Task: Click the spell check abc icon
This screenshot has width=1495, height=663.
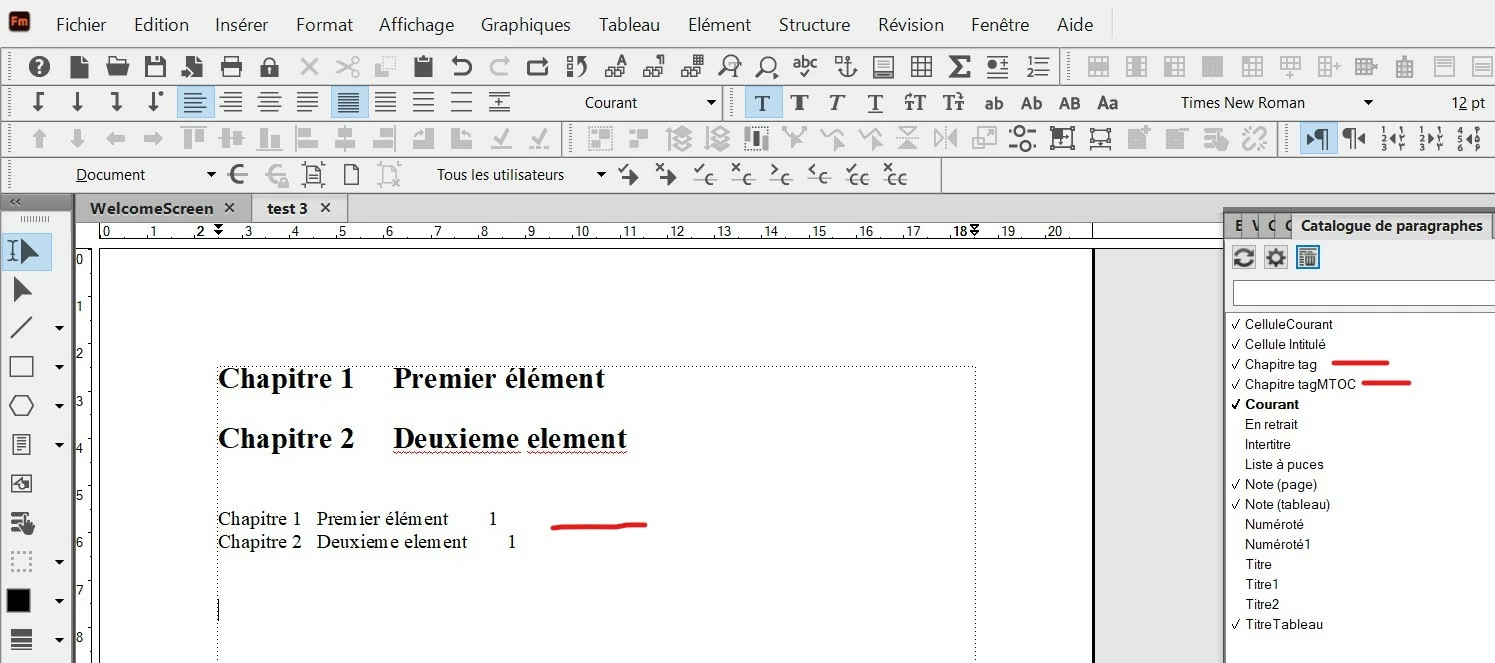Action: point(805,67)
